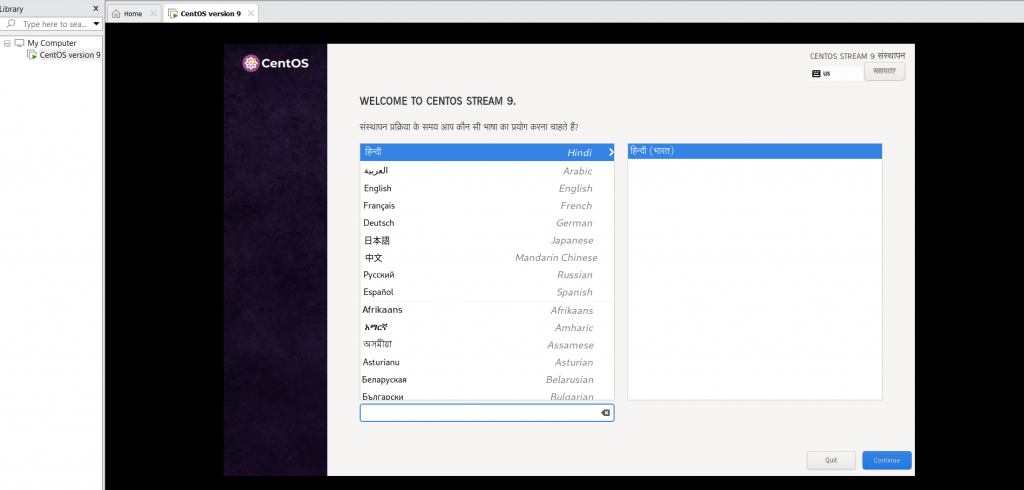This screenshot has width=1024, height=490.
Task: Select Amharic in the language list
Action: [487, 327]
